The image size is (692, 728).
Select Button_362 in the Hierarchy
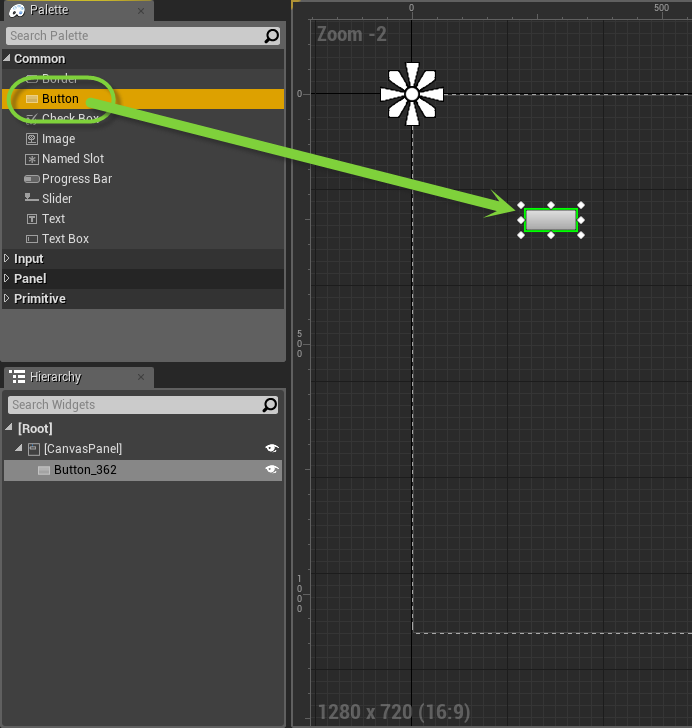pyautogui.click(x=143, y=470)
